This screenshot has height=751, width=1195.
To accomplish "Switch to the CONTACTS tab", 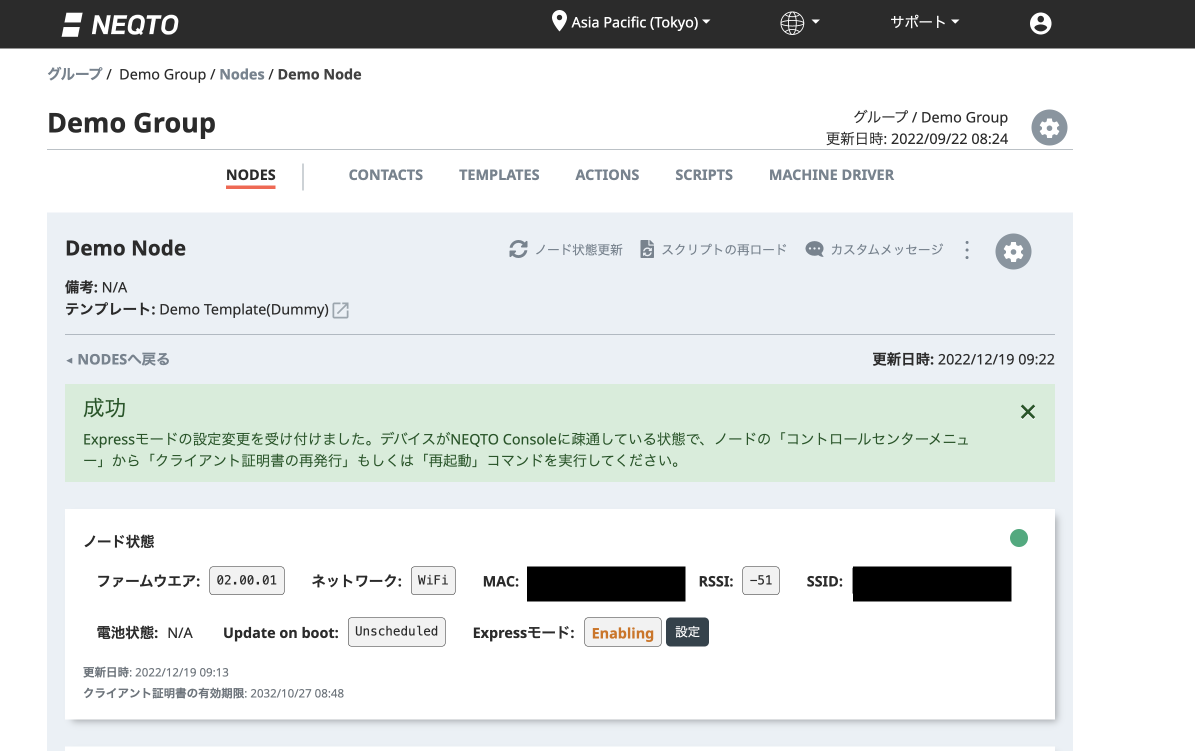I will click(385, 175).
